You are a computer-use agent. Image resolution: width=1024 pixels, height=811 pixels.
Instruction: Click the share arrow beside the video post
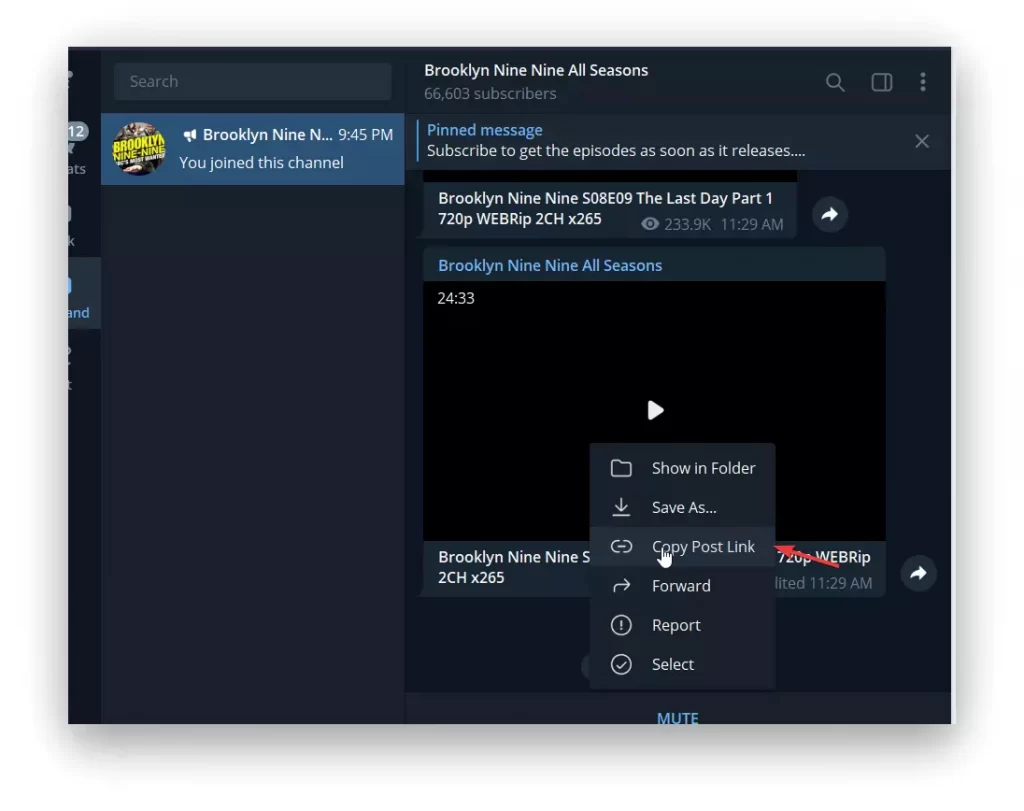point(918,573)
